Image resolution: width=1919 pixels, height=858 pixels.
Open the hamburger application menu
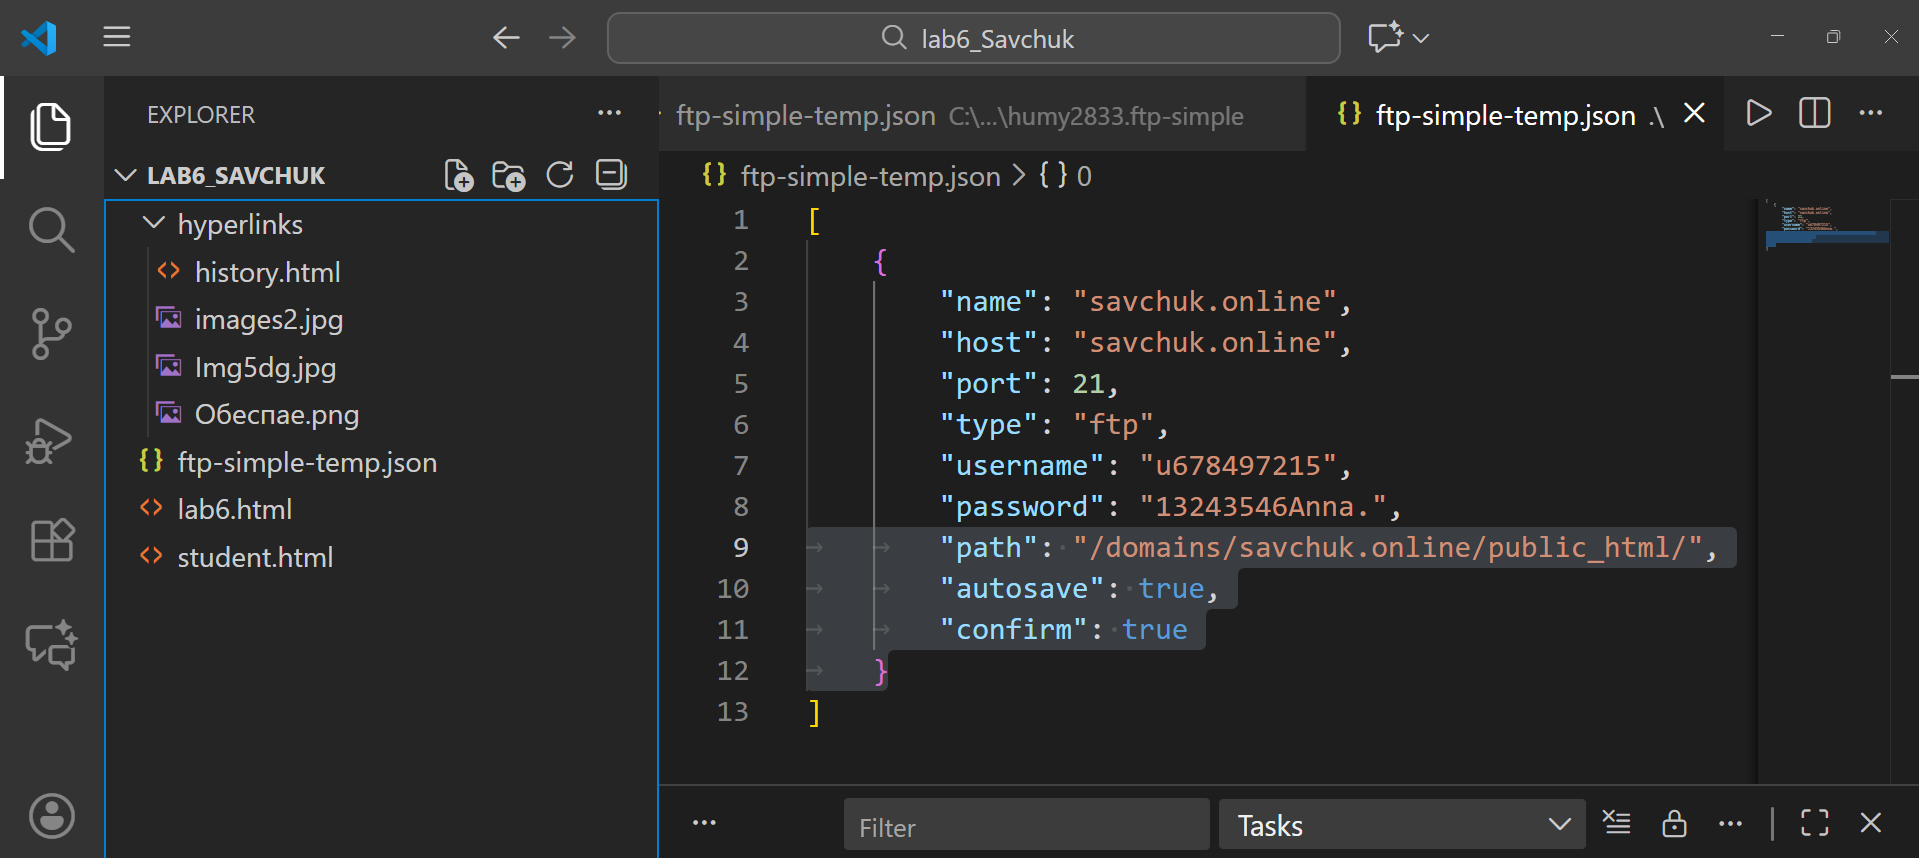(x=117, y=38)
